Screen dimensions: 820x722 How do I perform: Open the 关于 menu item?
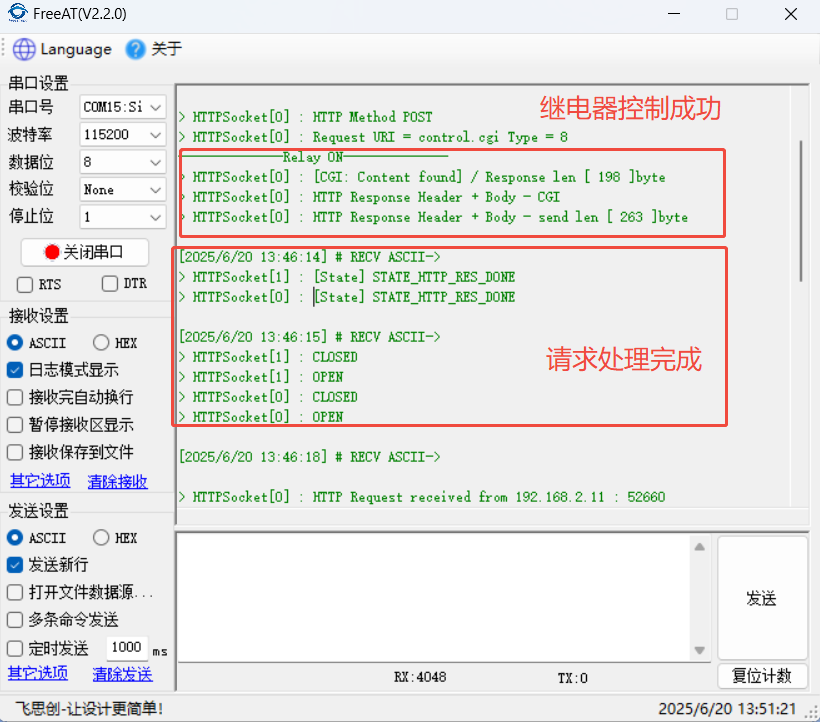(x=166, y=49)
